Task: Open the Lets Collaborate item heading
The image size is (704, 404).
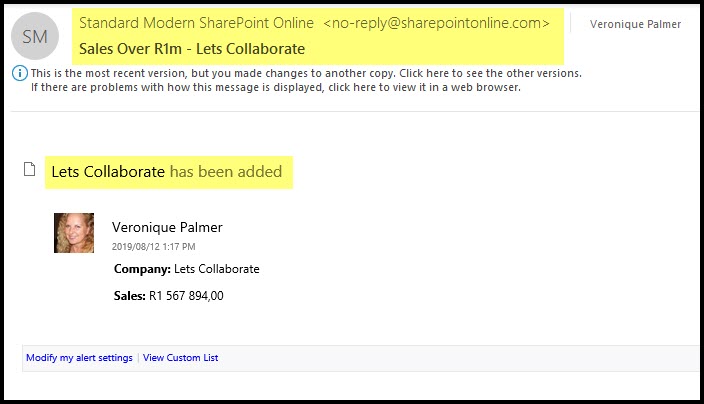Action: (108, 171)
